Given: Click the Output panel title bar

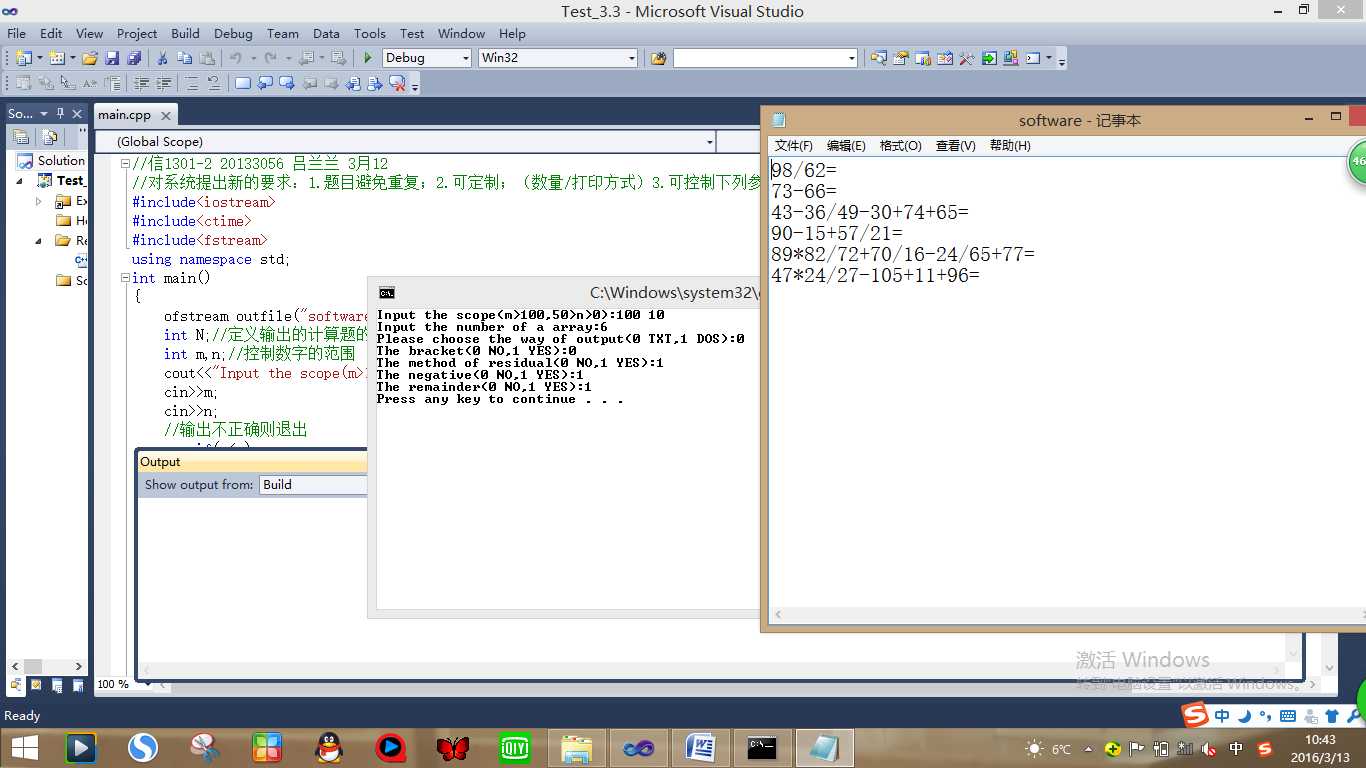Looking at the screenshot, I should 252,462.
